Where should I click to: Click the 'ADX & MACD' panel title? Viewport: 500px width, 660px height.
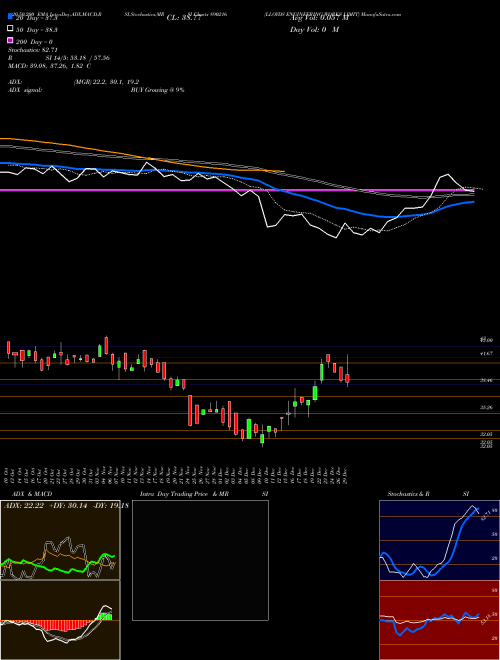click(32, 494)
